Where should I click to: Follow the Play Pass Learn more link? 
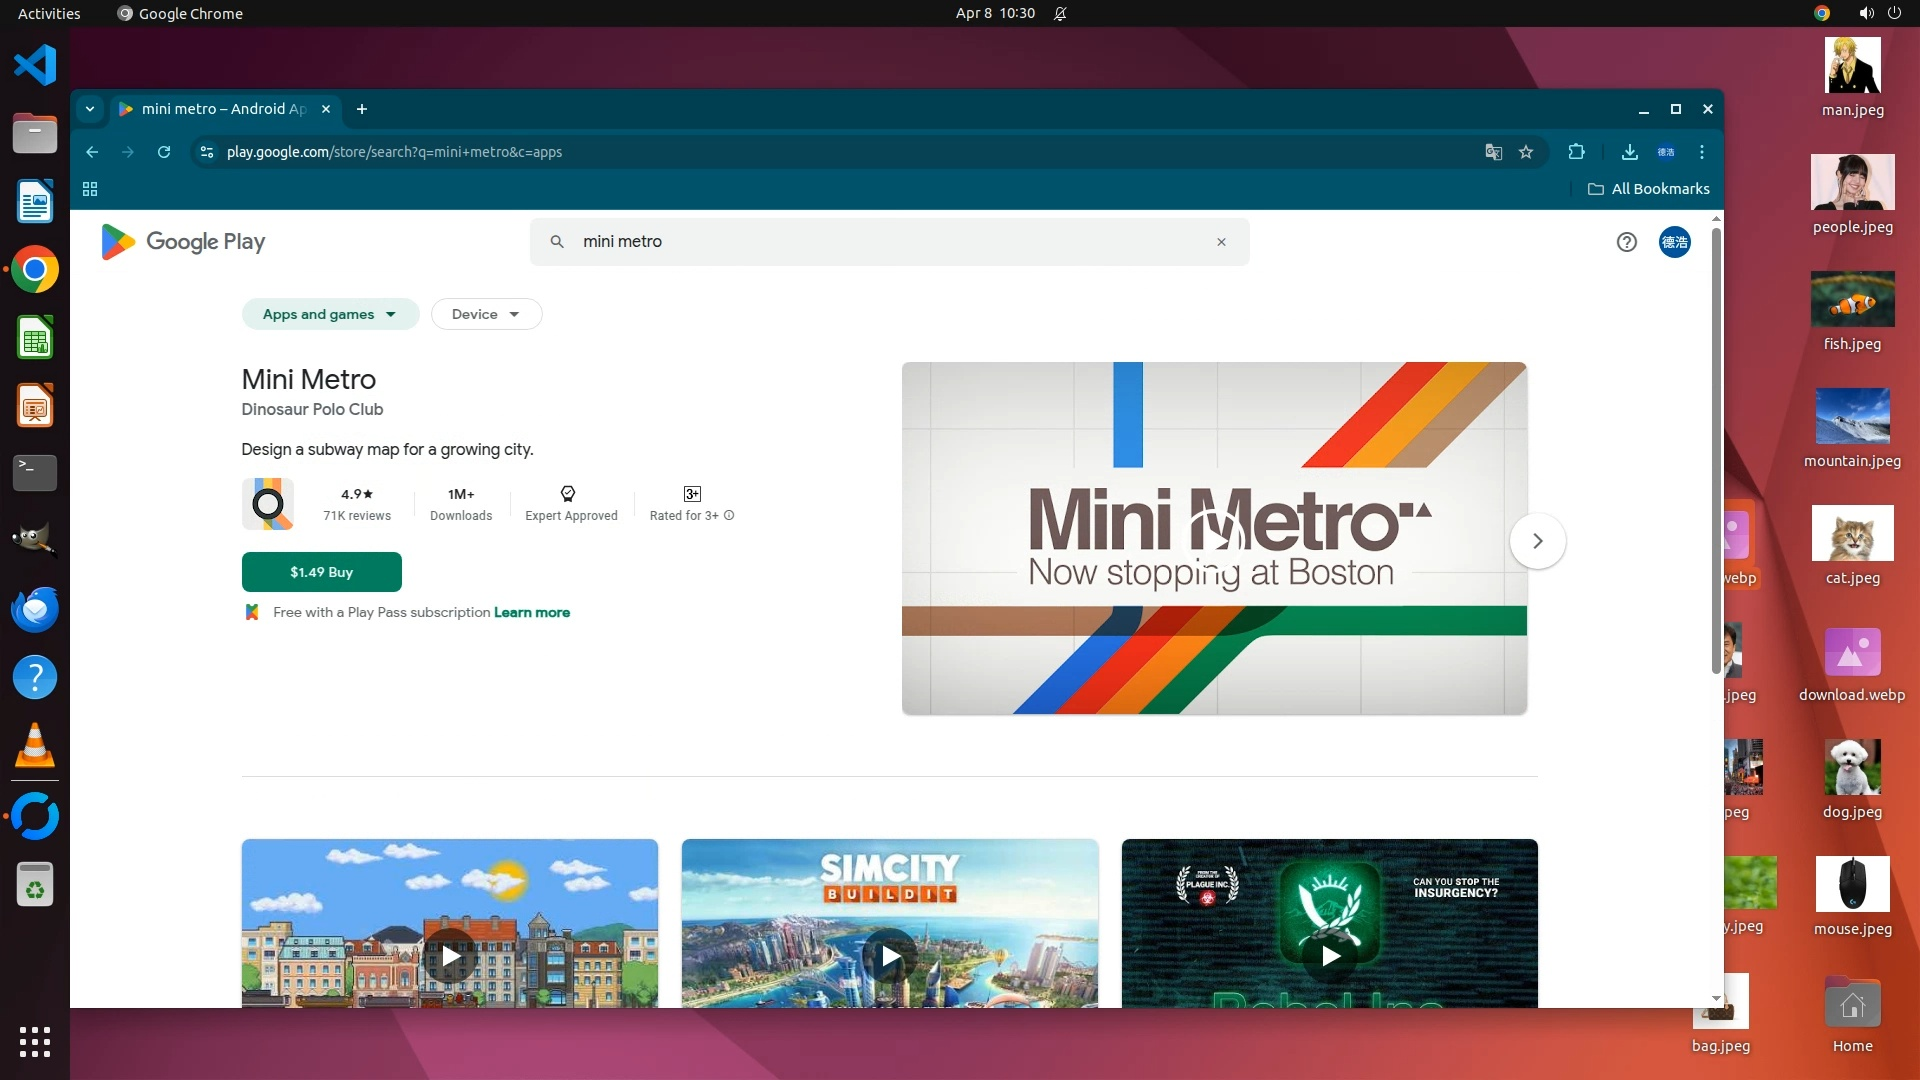click(x=531, y=613)
